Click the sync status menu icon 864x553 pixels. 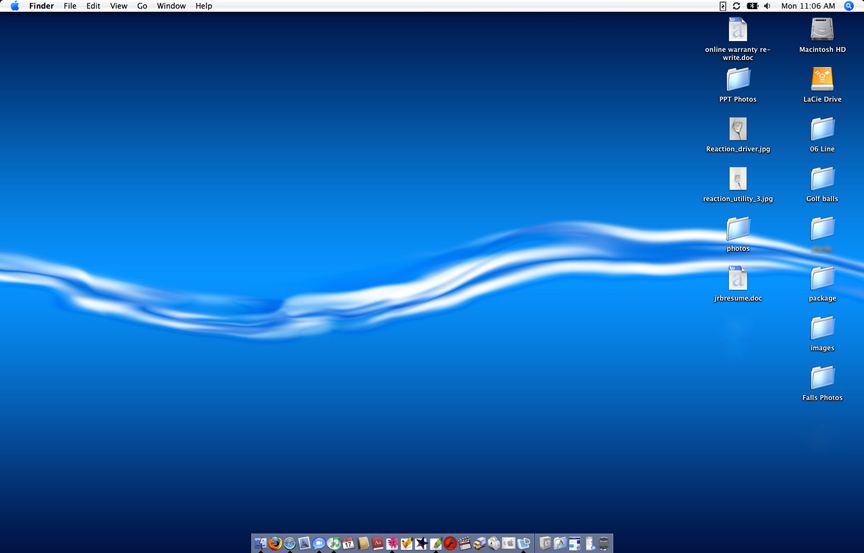click(737, 6)
